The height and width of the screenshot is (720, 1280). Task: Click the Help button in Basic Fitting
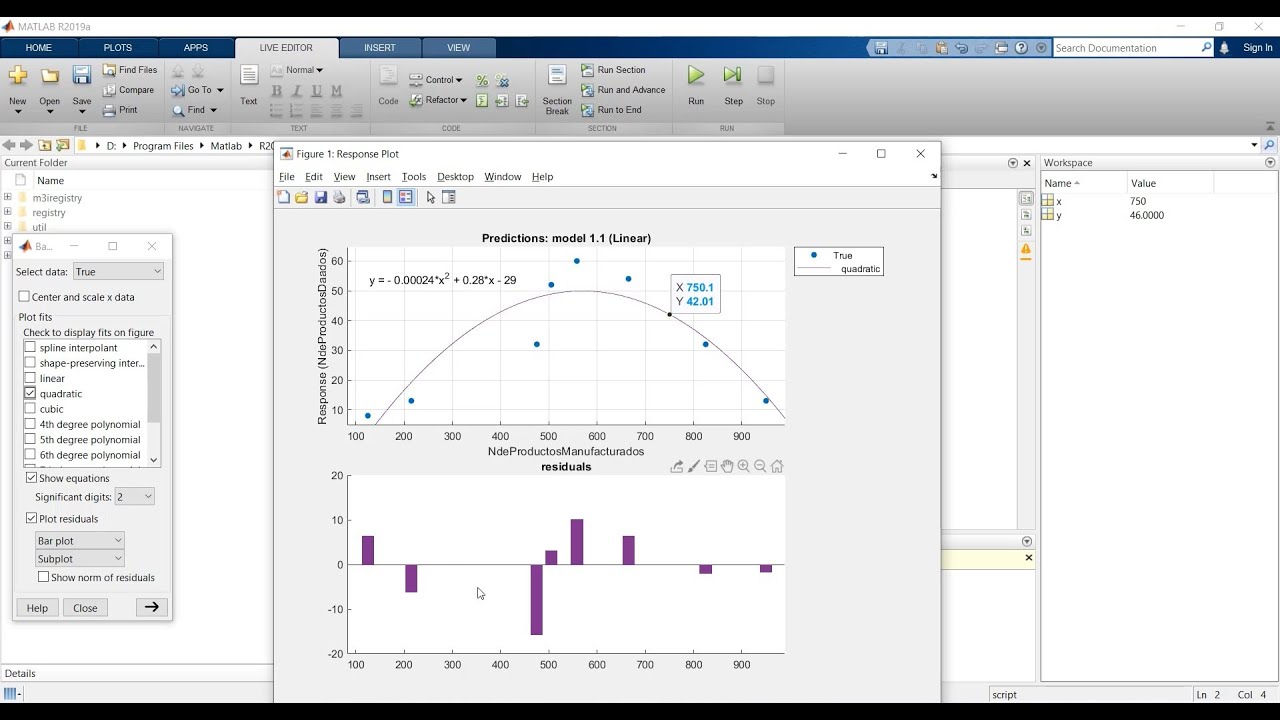(x=37, y=608)
